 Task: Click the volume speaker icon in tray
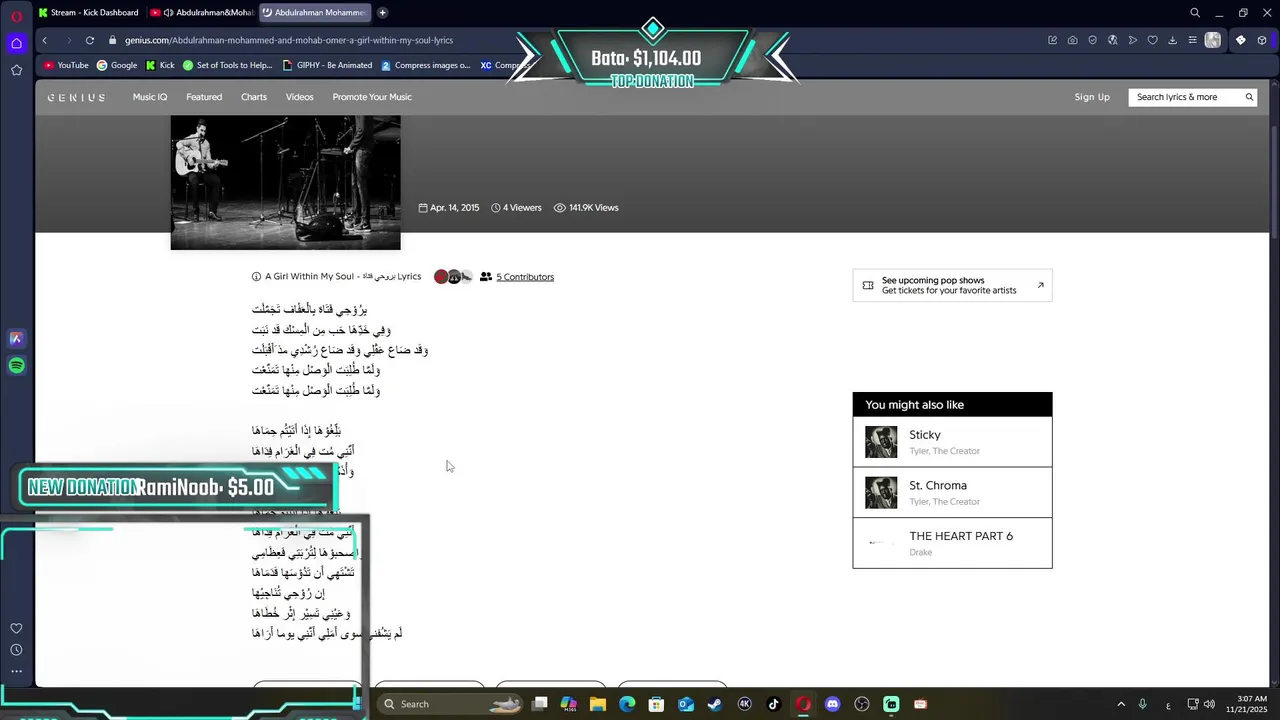coord(1209,704)
